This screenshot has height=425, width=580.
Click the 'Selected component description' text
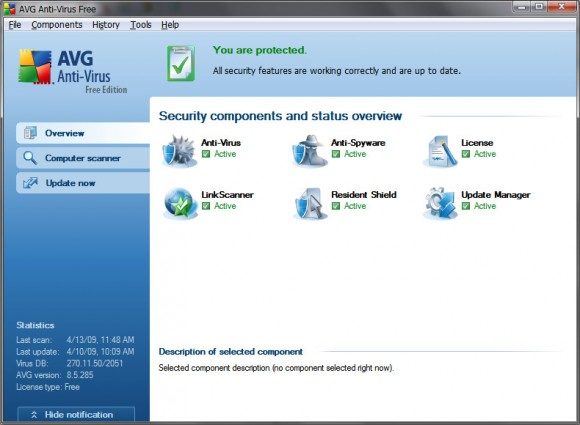(x=276, y=368)
